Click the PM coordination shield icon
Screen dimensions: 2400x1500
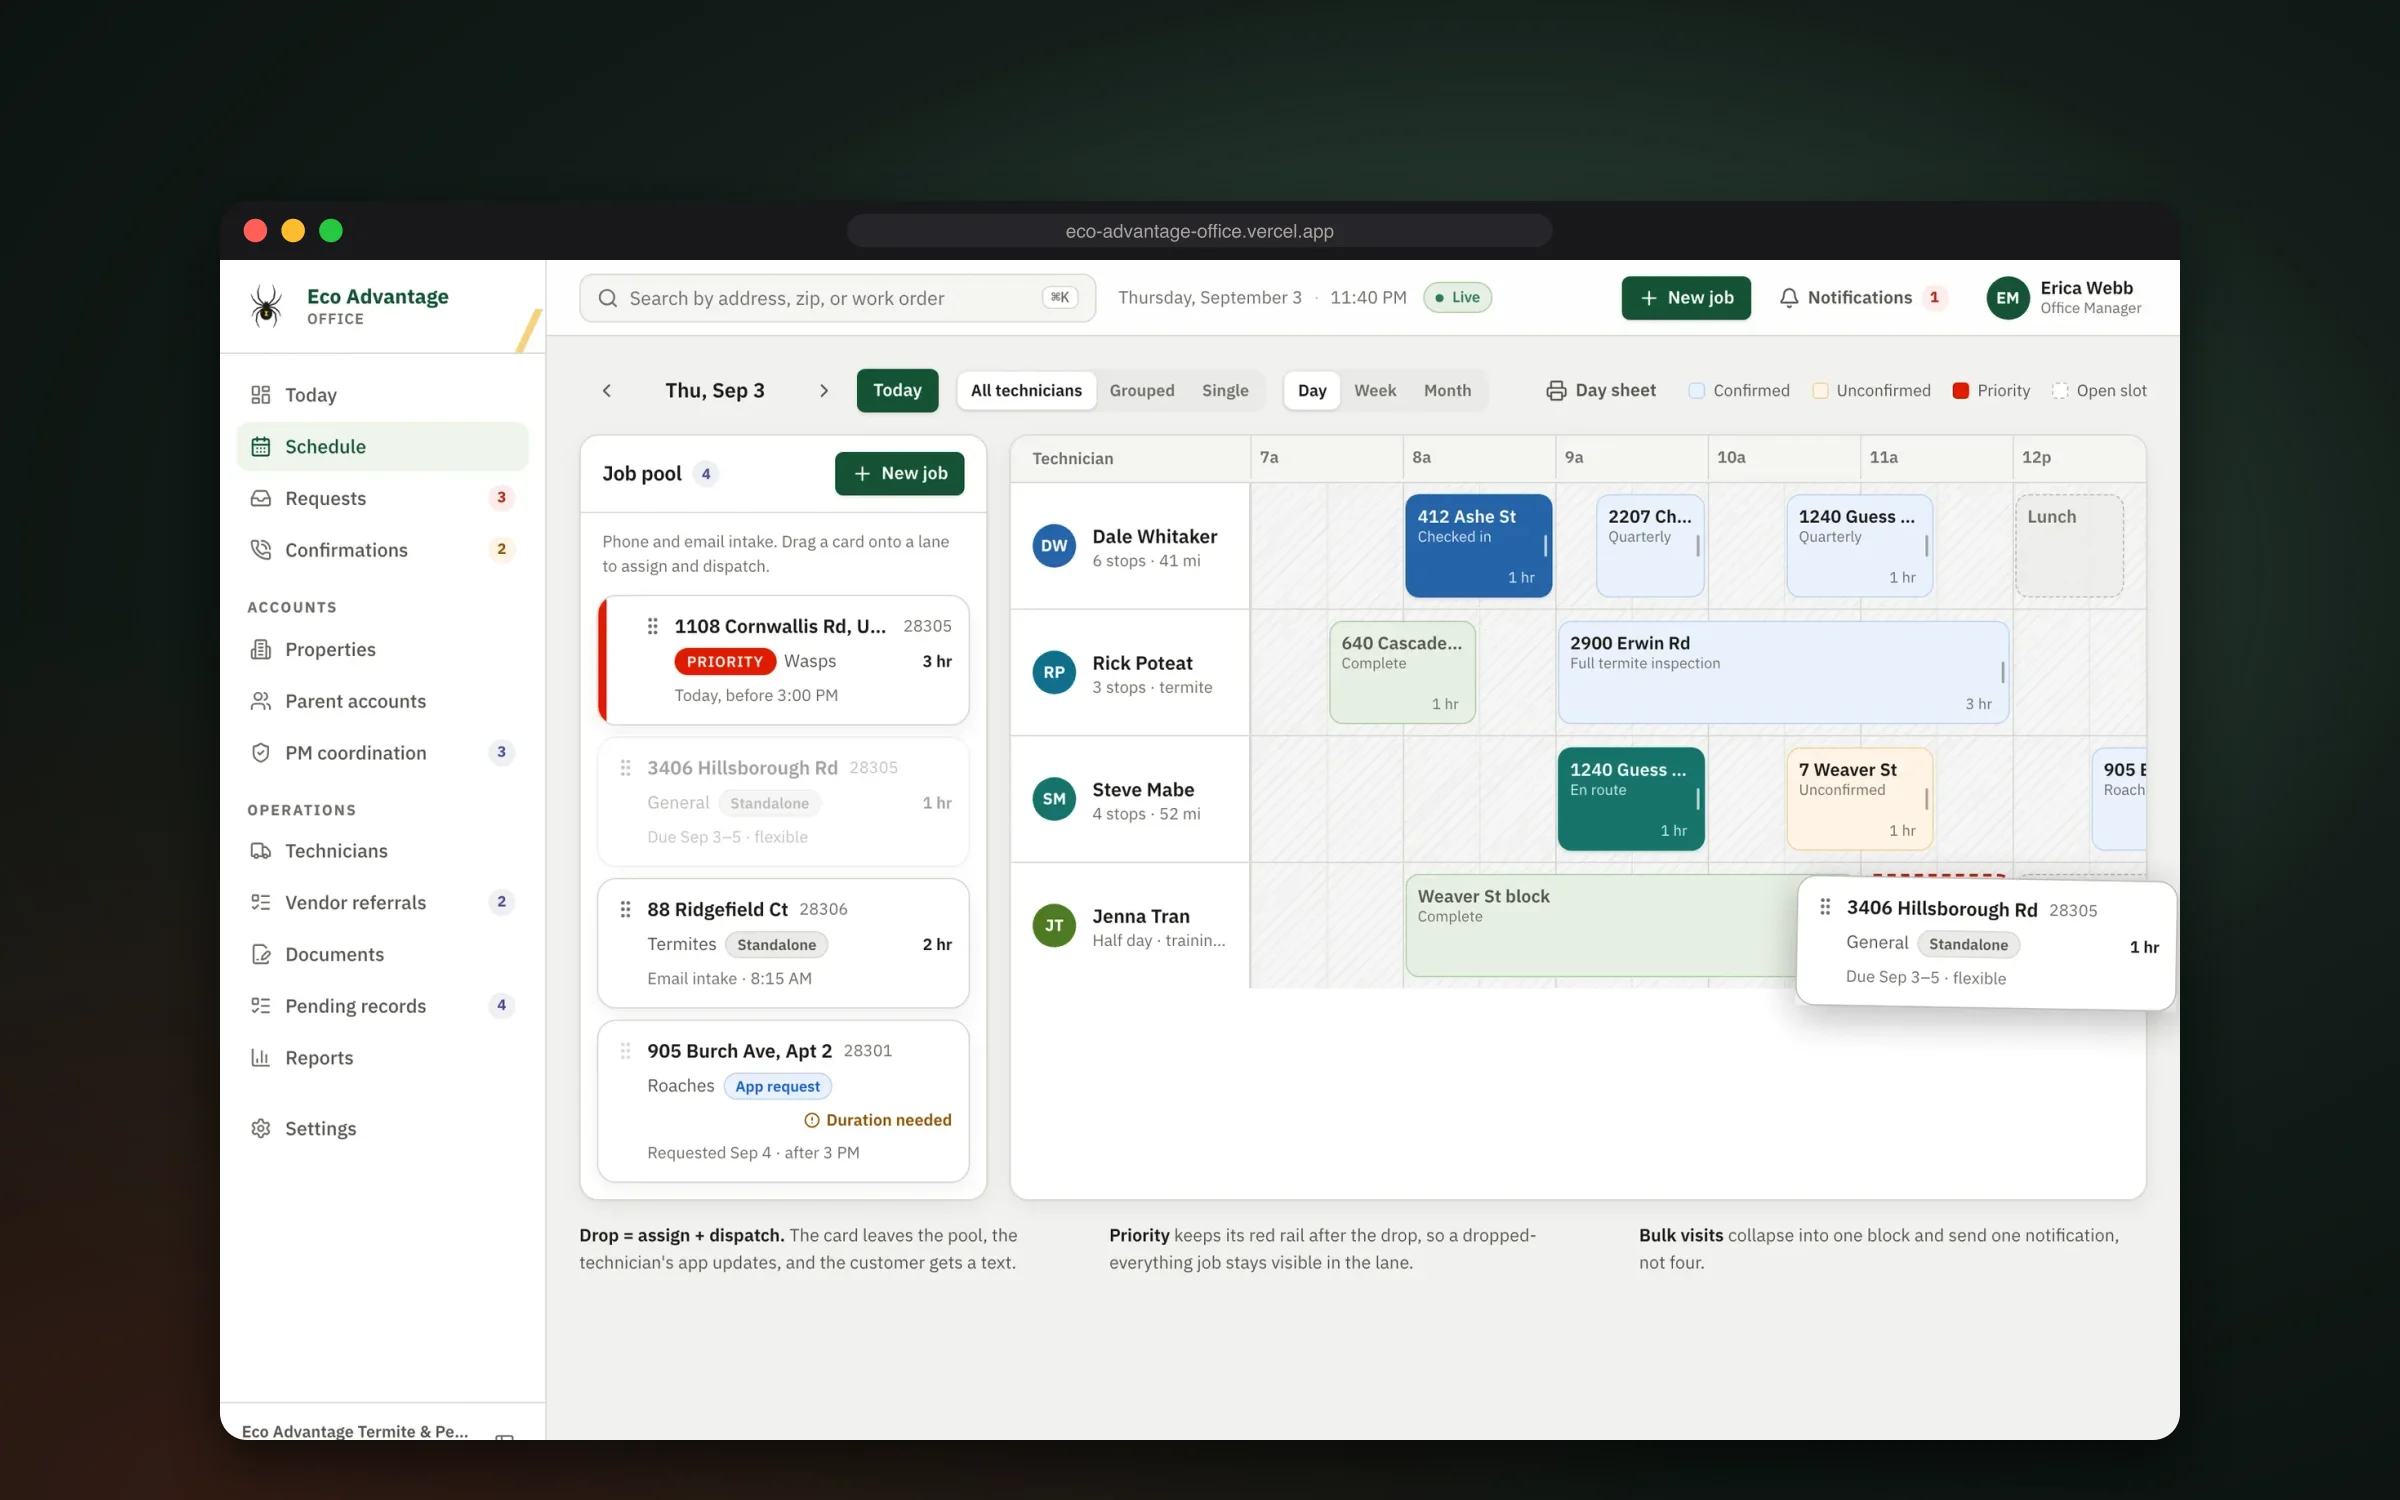coord(261,753)
